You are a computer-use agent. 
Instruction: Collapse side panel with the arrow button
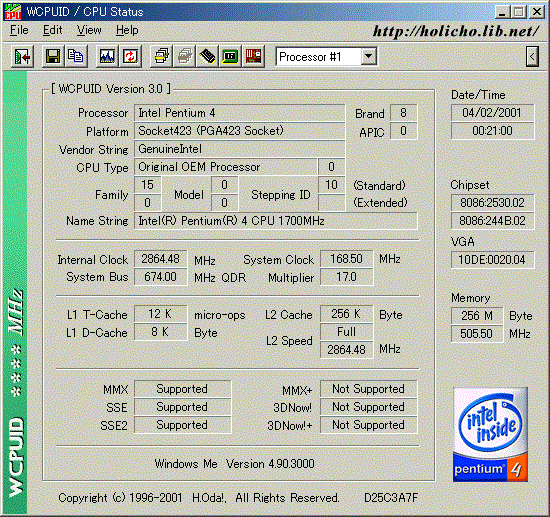coord(532,56)
